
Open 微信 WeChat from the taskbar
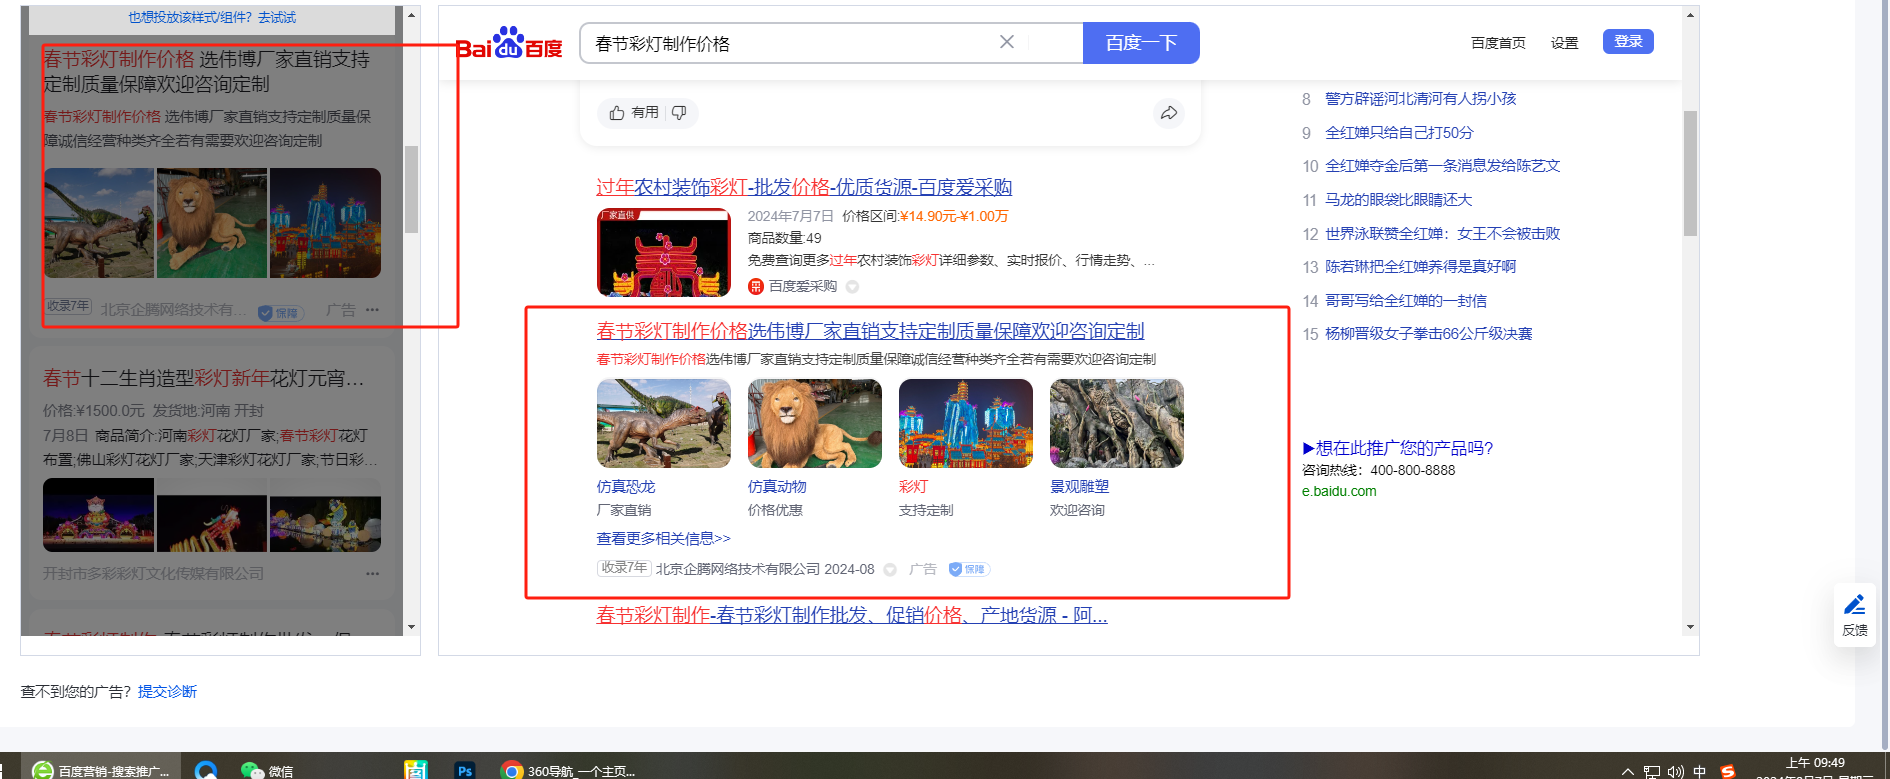tap(267, 770)
